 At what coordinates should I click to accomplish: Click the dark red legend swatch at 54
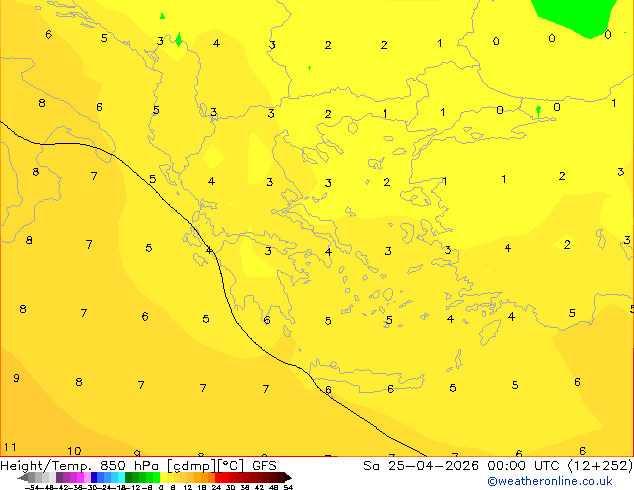click(x=282, y=477)
